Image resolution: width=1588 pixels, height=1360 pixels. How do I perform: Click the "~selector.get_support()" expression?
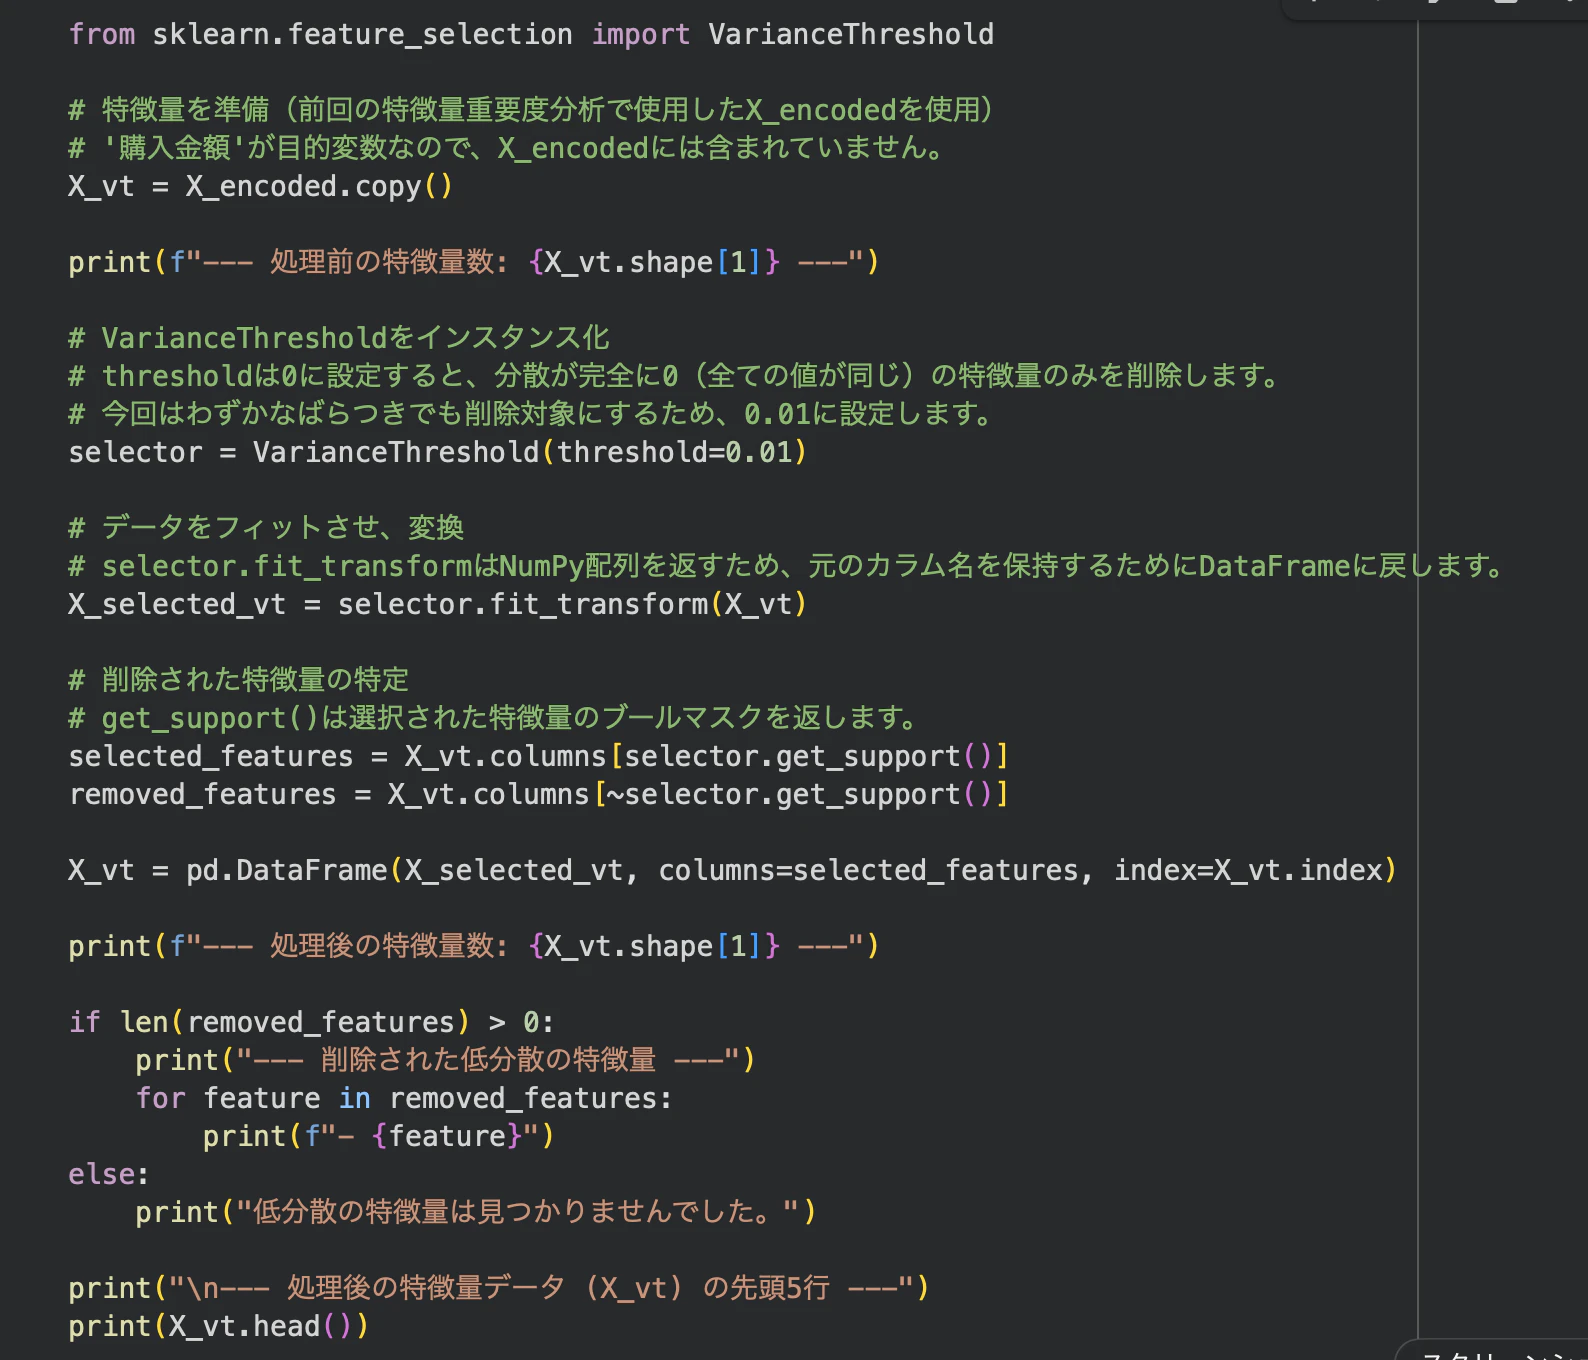(x=799, y=794)
